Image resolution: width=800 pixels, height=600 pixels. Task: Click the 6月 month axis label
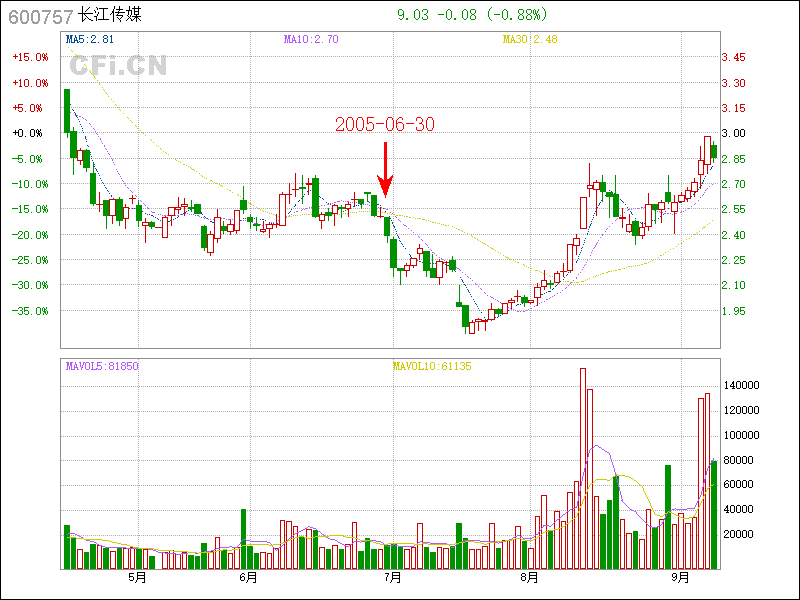click(248, 578)
